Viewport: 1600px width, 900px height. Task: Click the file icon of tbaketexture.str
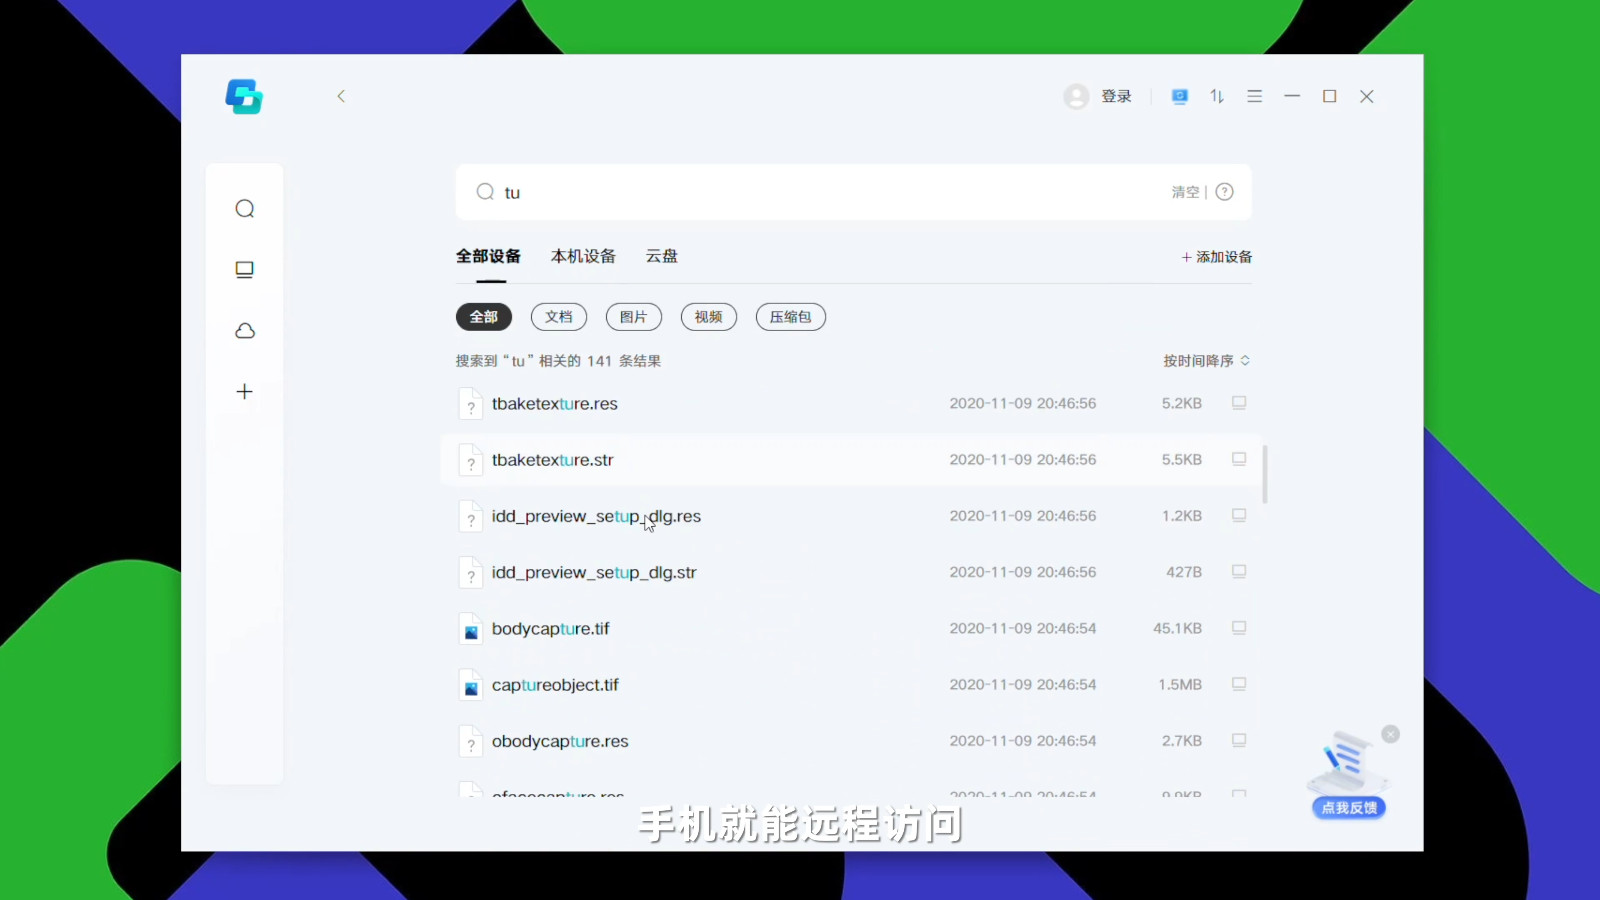[x=470, y=460]
